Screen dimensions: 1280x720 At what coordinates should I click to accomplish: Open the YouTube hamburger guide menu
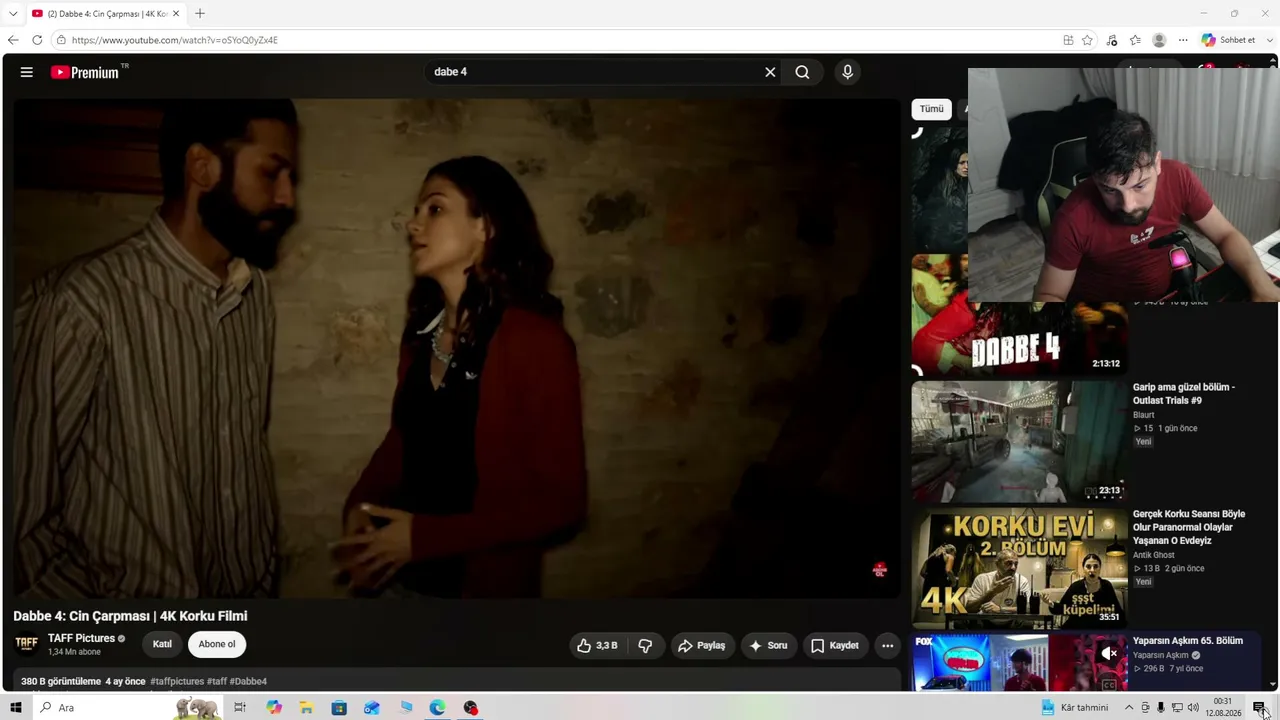point(27,72)
